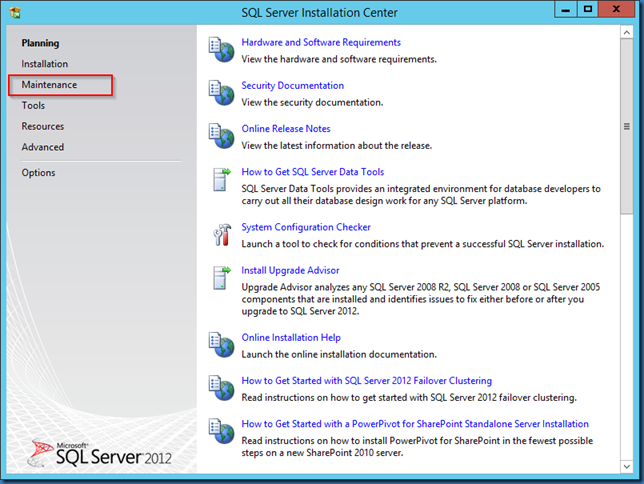The image size is (644, 484).
Task: Minimize the SQL Server Installation Center window
Action: pos(566,9)
